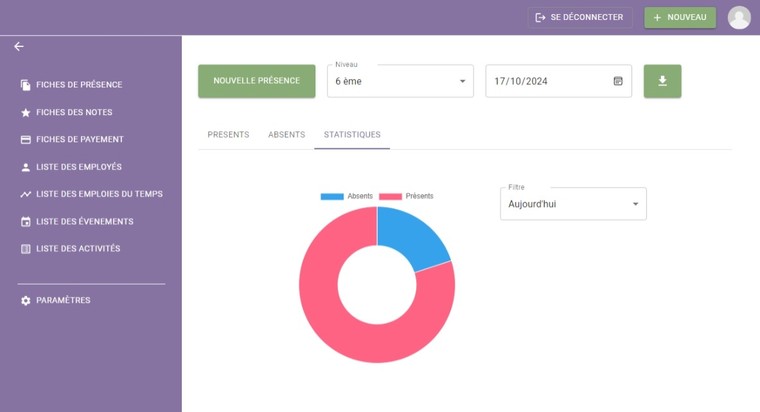
Task: Toggle the blue Absents legend swatch
Action: point(332,196)
